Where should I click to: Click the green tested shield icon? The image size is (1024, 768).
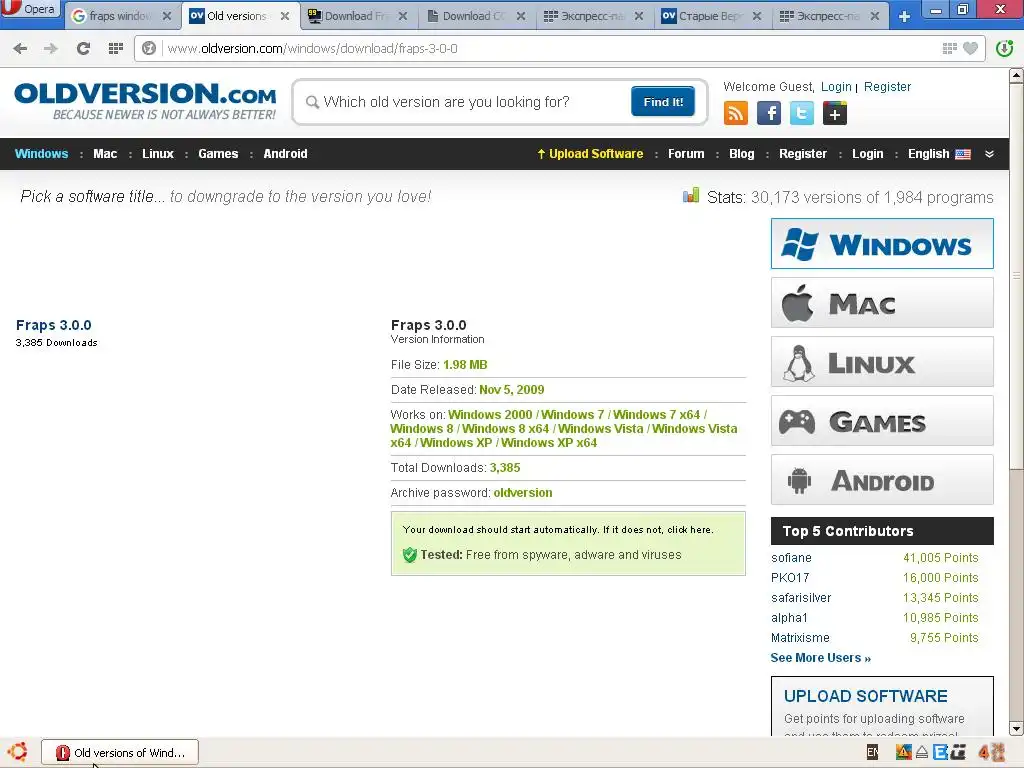coord(409,555)
